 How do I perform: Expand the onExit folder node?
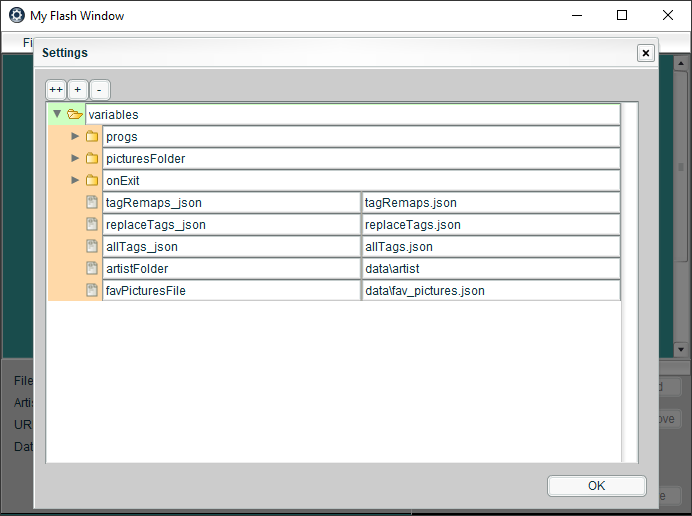pos(75,180)
